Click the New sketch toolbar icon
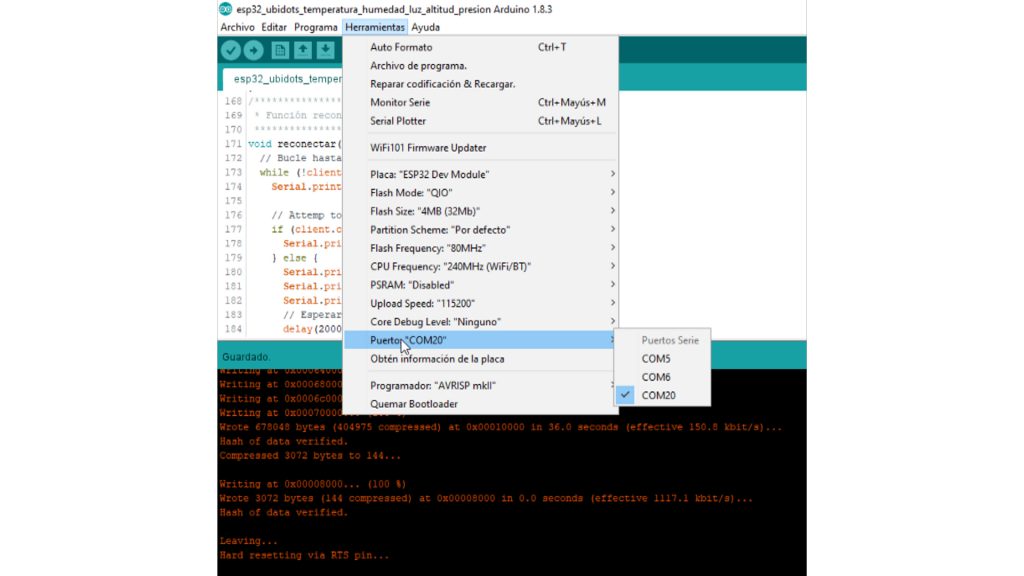 tap(280, 51)
